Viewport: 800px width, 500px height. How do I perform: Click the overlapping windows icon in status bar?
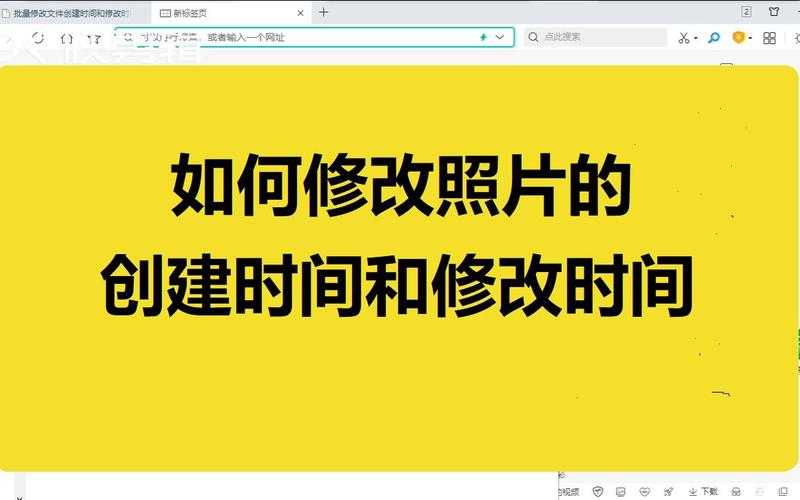[x=783, y=492]
